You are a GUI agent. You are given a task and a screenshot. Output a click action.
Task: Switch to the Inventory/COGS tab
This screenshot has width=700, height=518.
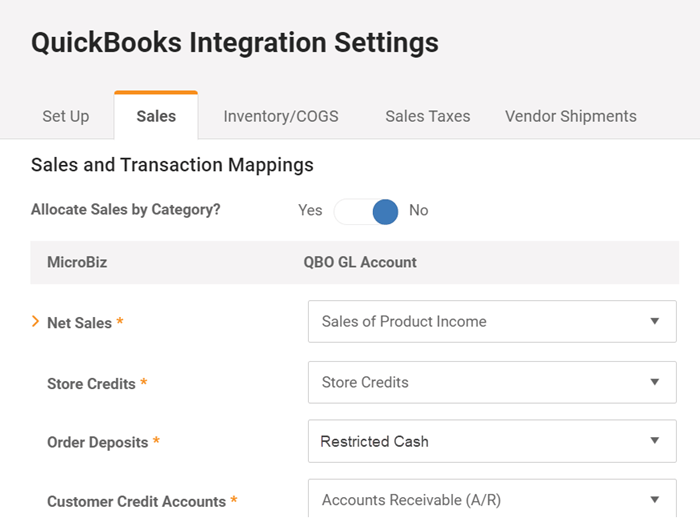pyautogui.click(x=281, y=116)
